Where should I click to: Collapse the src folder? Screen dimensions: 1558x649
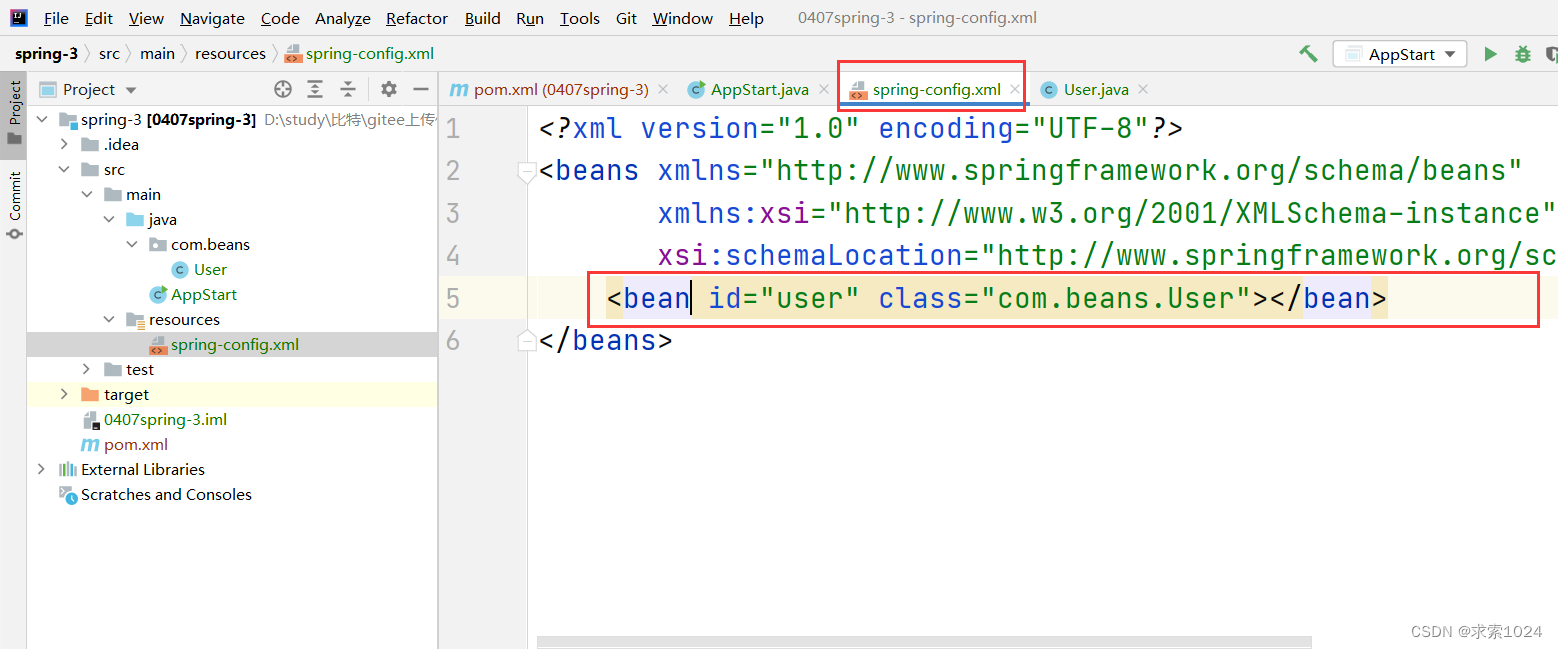tap(64, 169)
